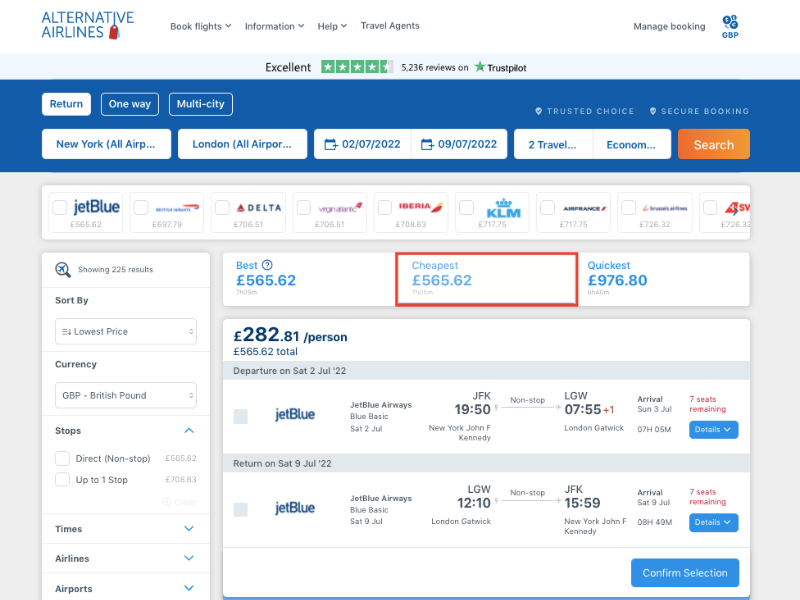Open the Help dropdown menu
Screen dimensions: 800x600
tap(332, 26)
